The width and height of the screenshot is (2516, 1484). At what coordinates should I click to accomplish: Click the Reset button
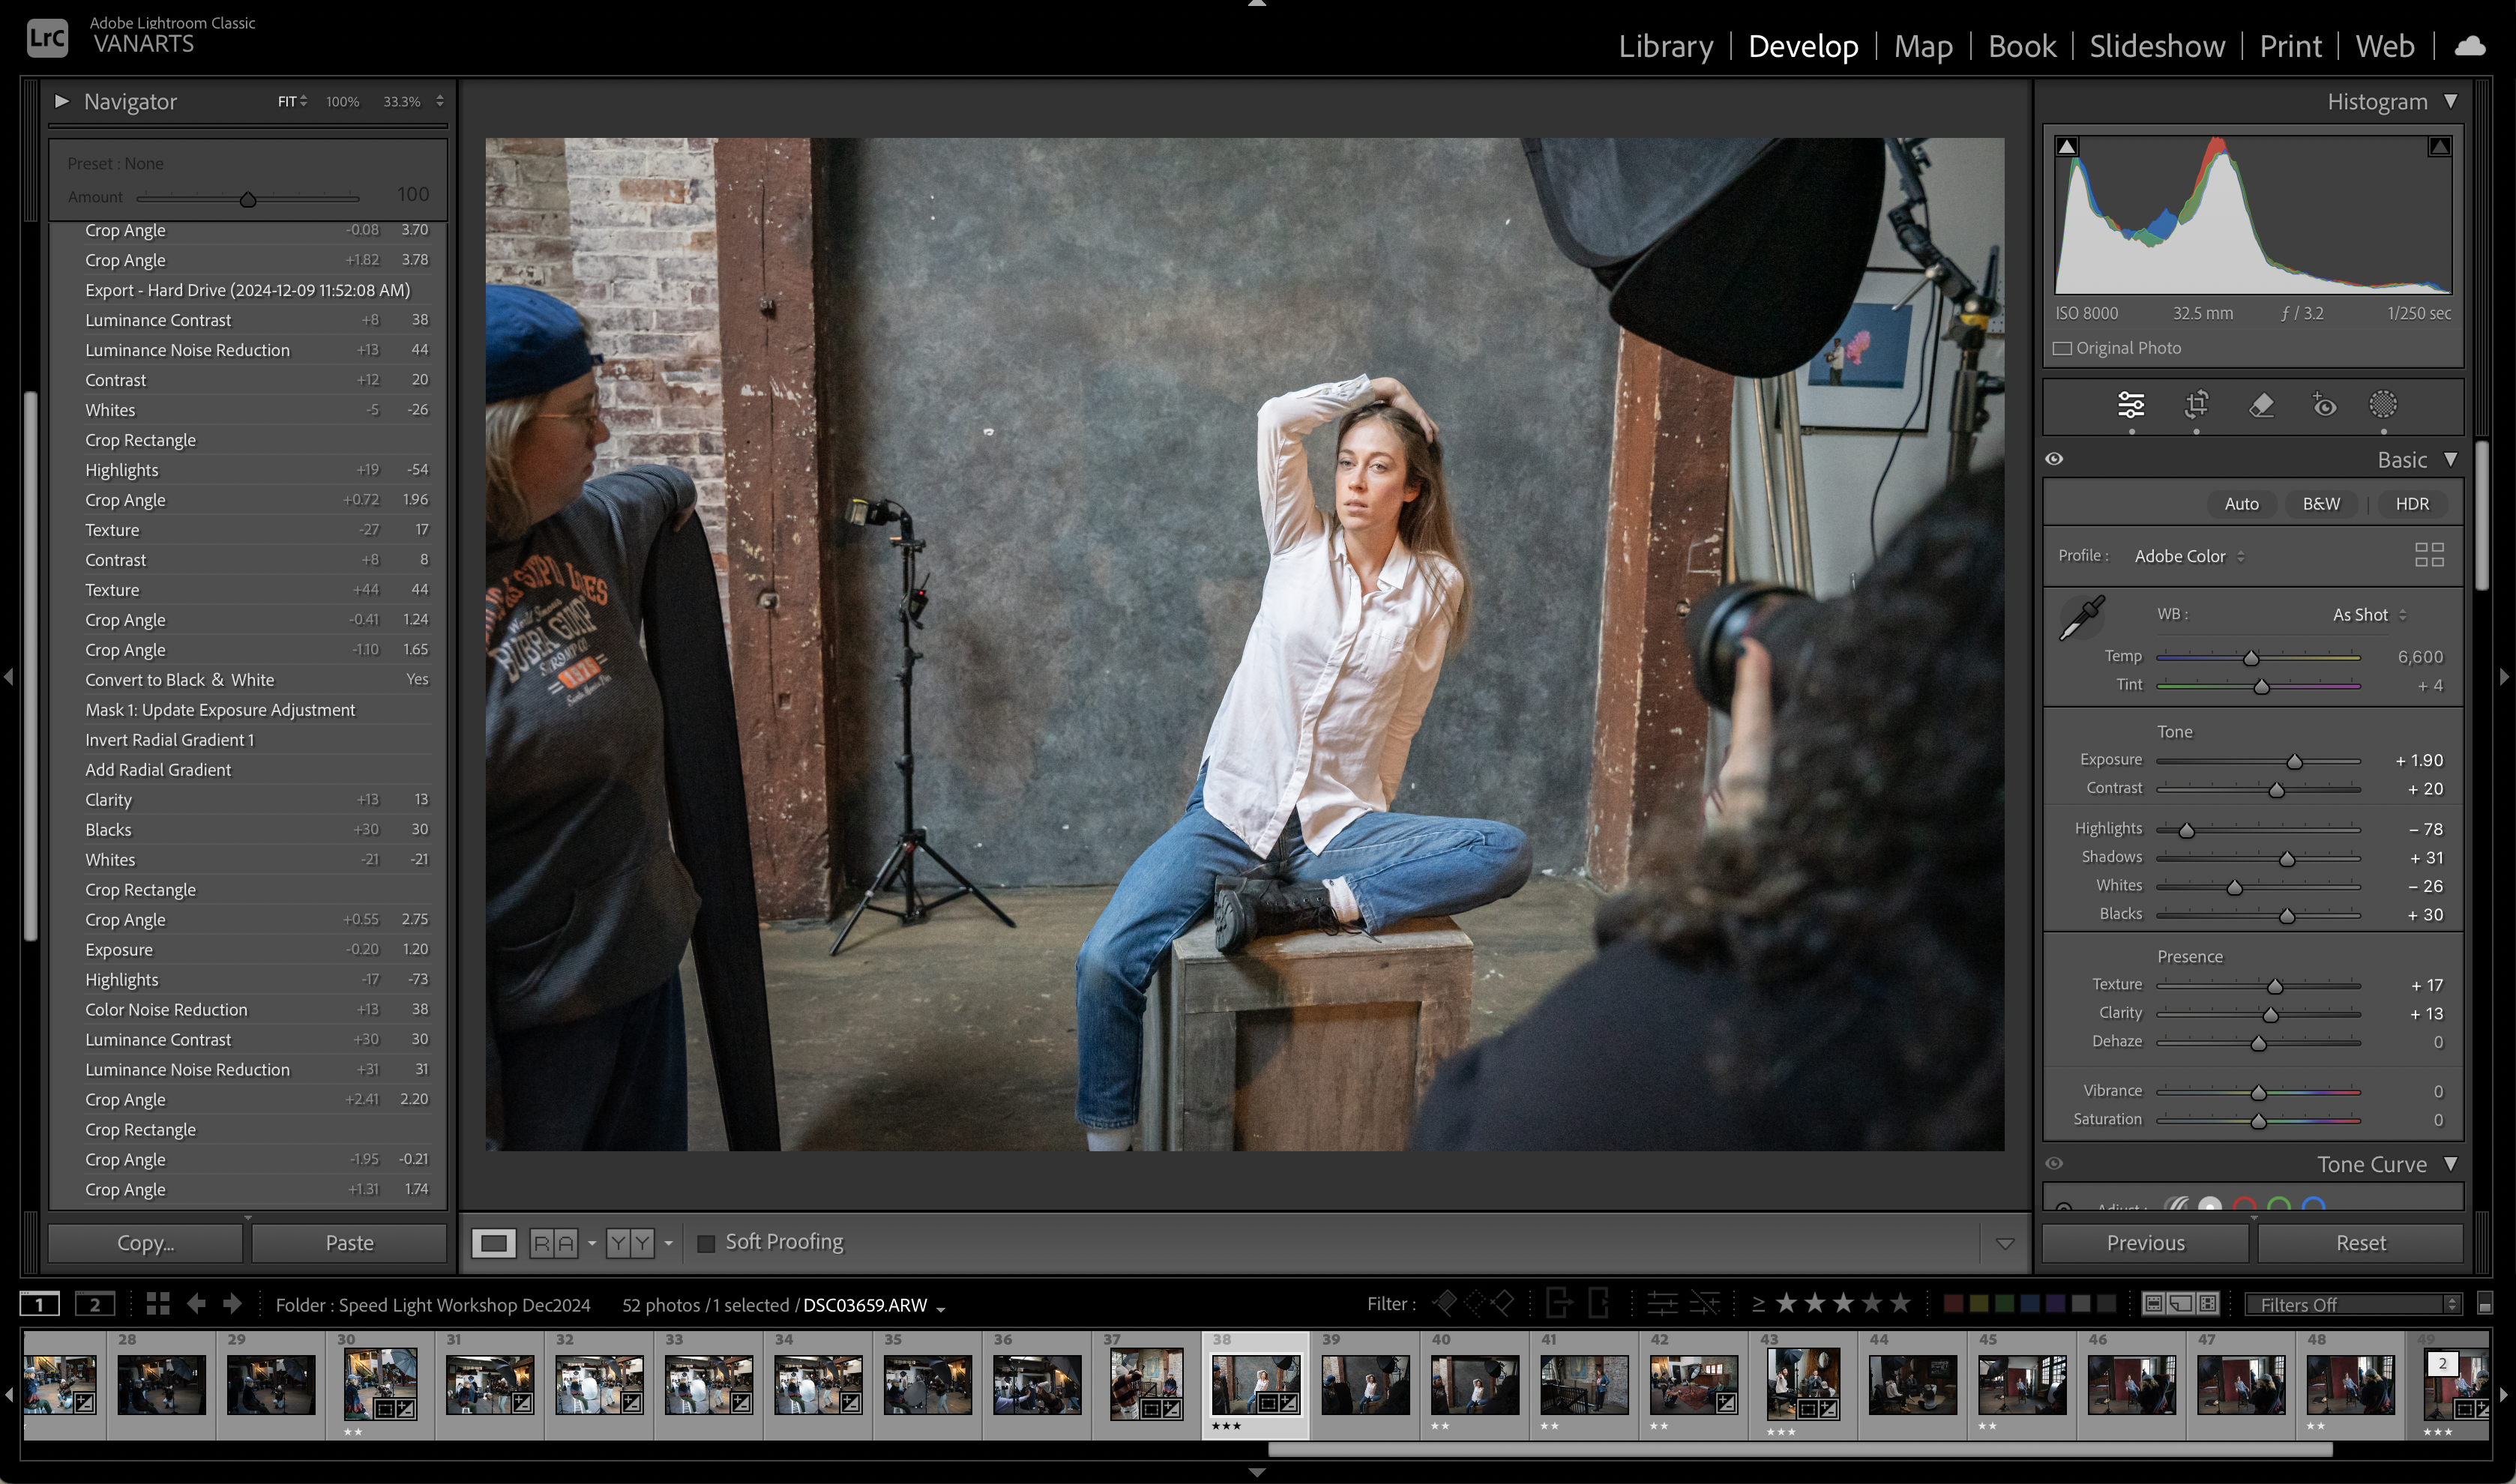point(2360,1243)
